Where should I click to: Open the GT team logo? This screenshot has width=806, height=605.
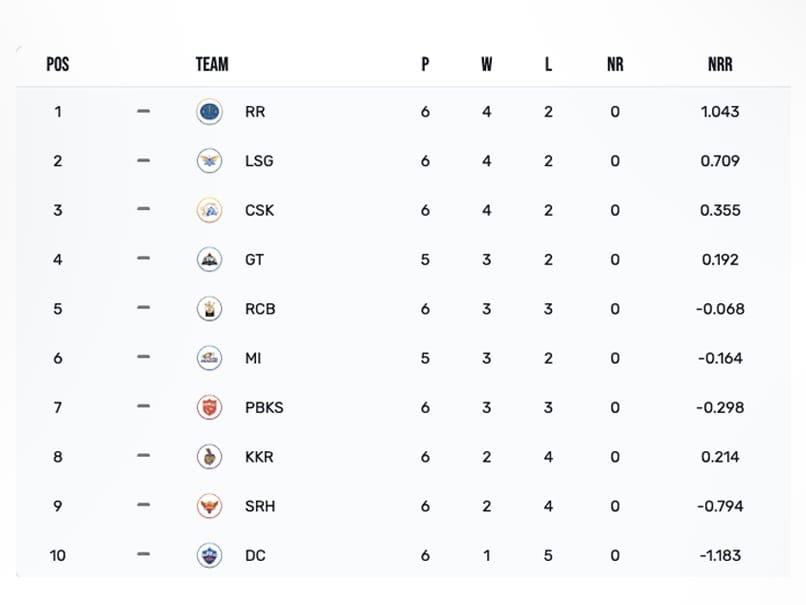coord(209,260)
